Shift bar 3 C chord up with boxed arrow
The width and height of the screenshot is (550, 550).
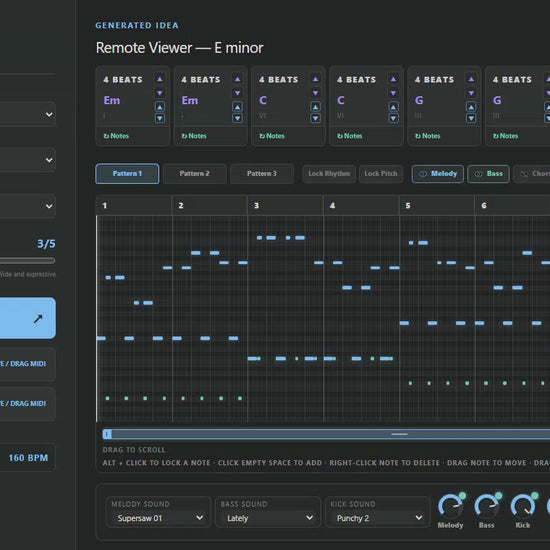[x=315, y=107]
